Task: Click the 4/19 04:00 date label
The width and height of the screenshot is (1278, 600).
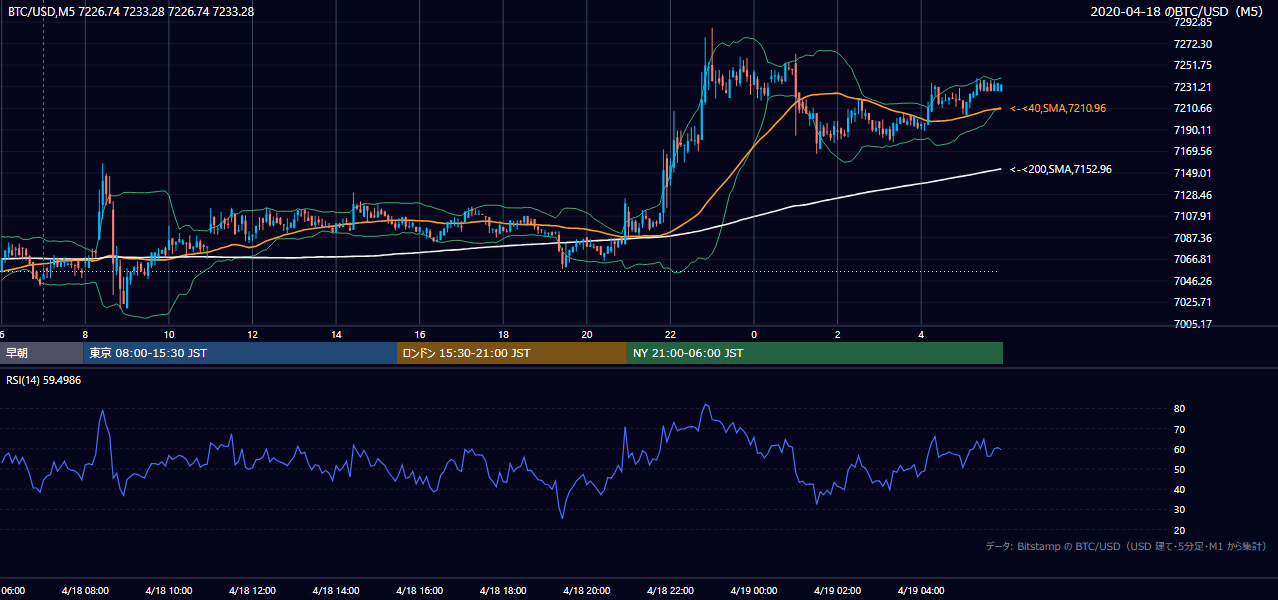Action: coord(920,591)
